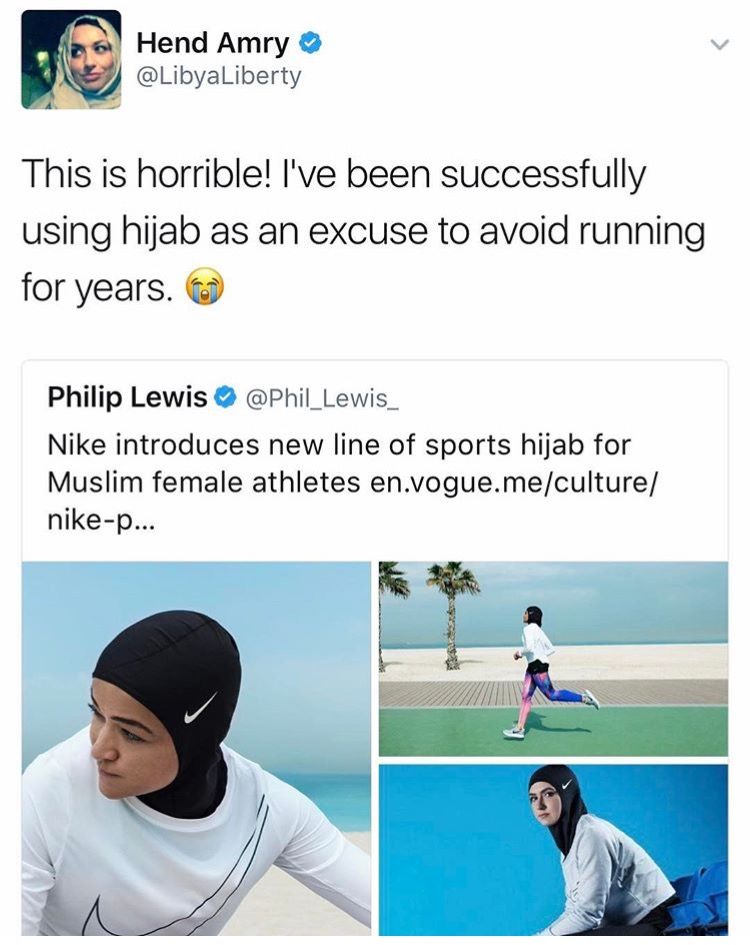Viewport: 750px width, 945px height.
Task: Visit the @Phil_Lewis_ handle
Action: [321, 398]
